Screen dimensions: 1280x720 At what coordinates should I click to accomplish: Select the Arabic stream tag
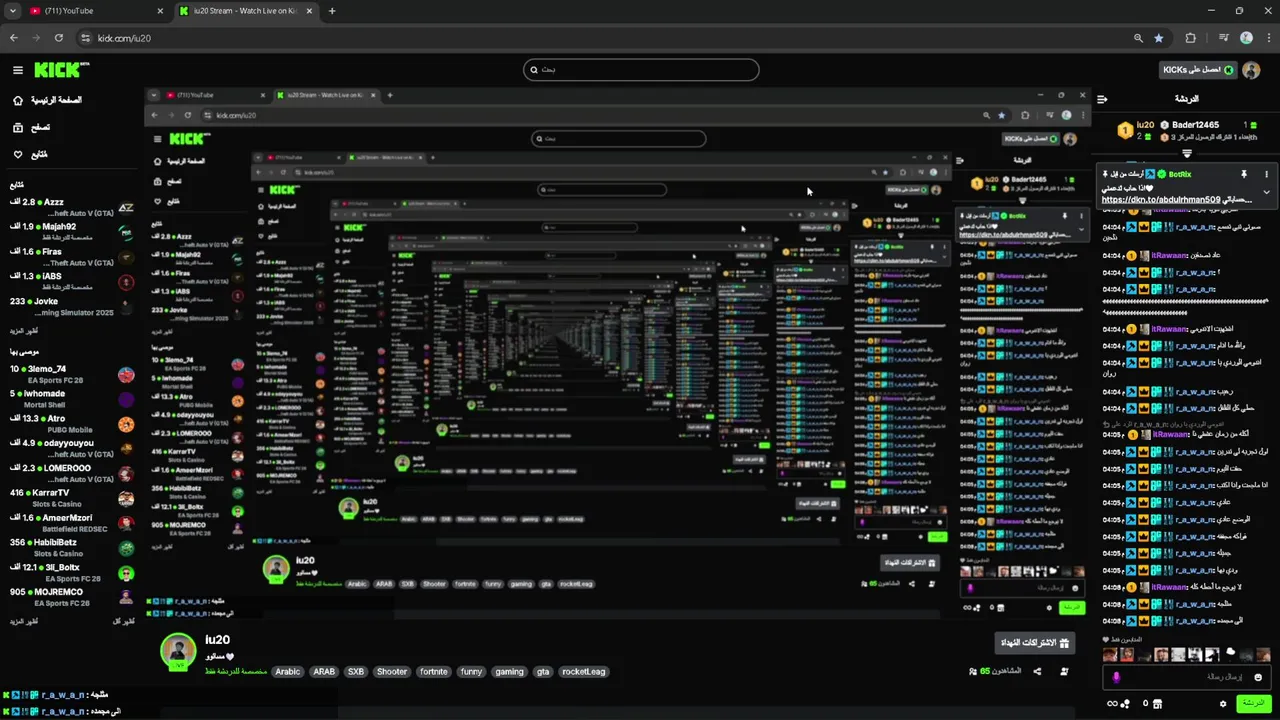point(288,672)
